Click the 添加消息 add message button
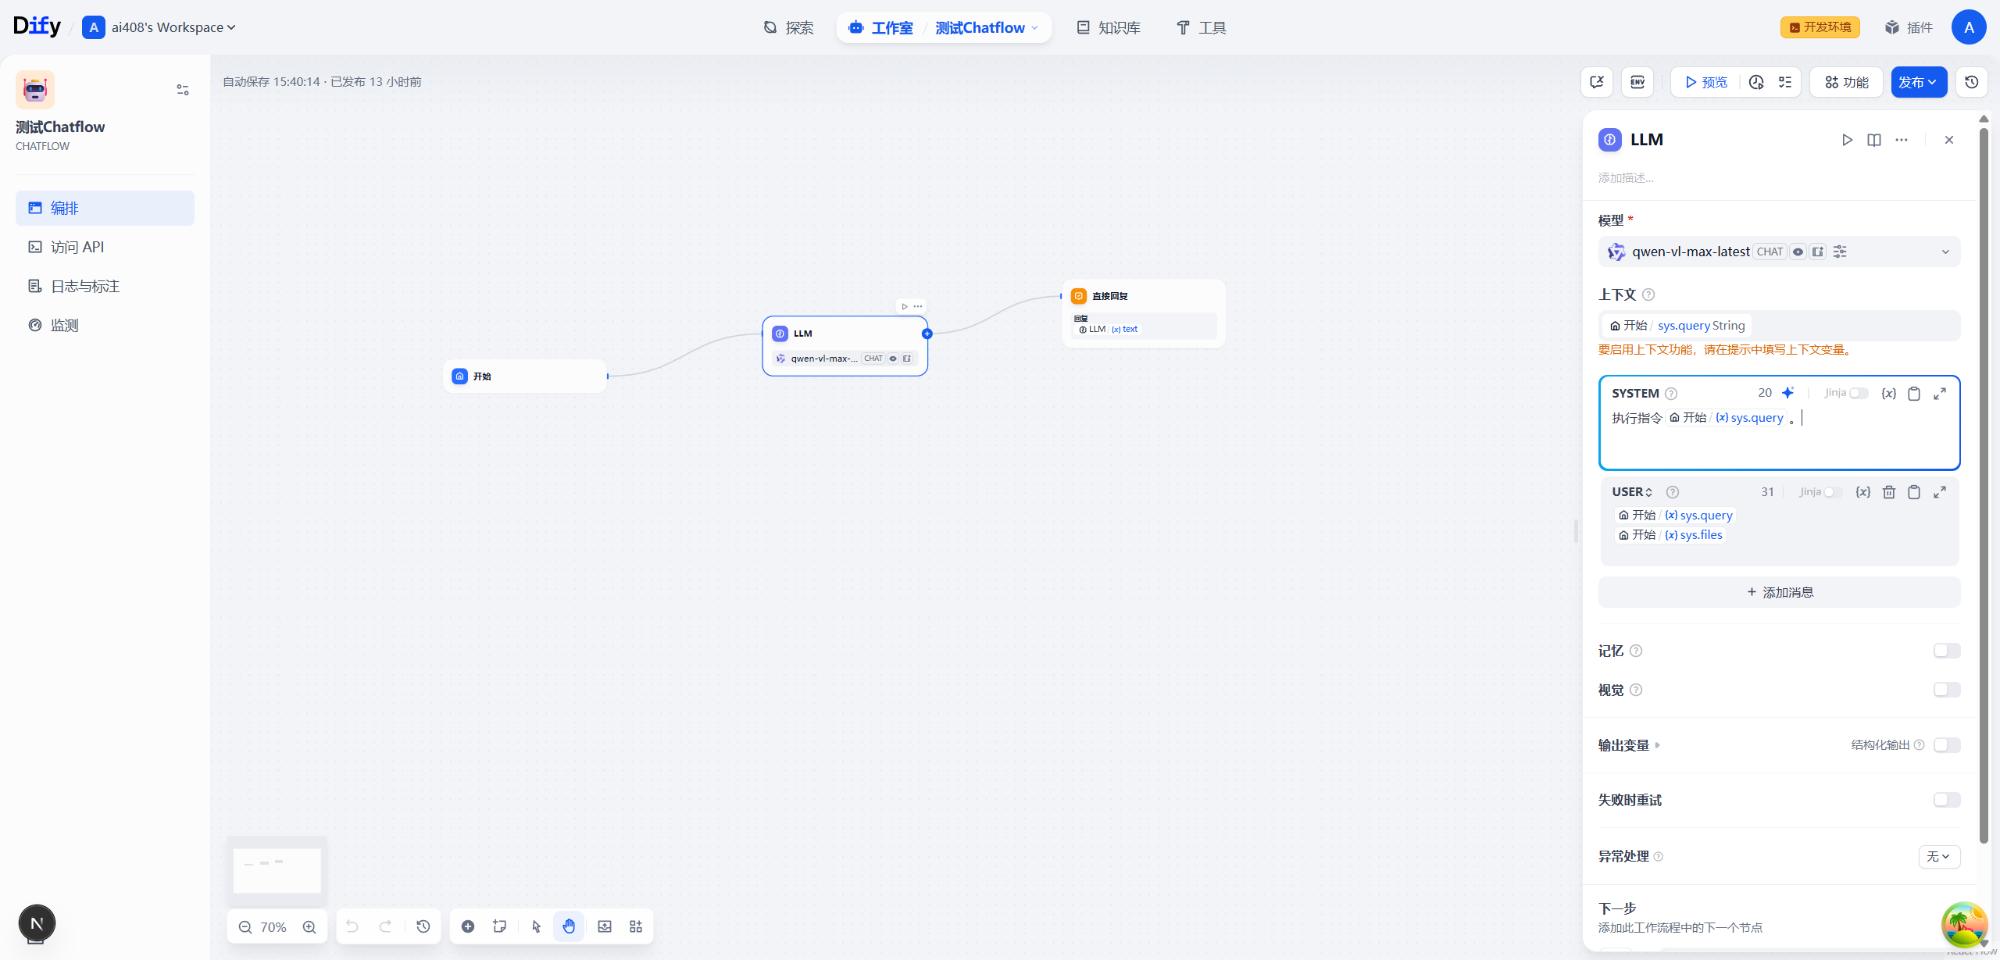Screen dimensions: 2000x960 point(1779,592)
